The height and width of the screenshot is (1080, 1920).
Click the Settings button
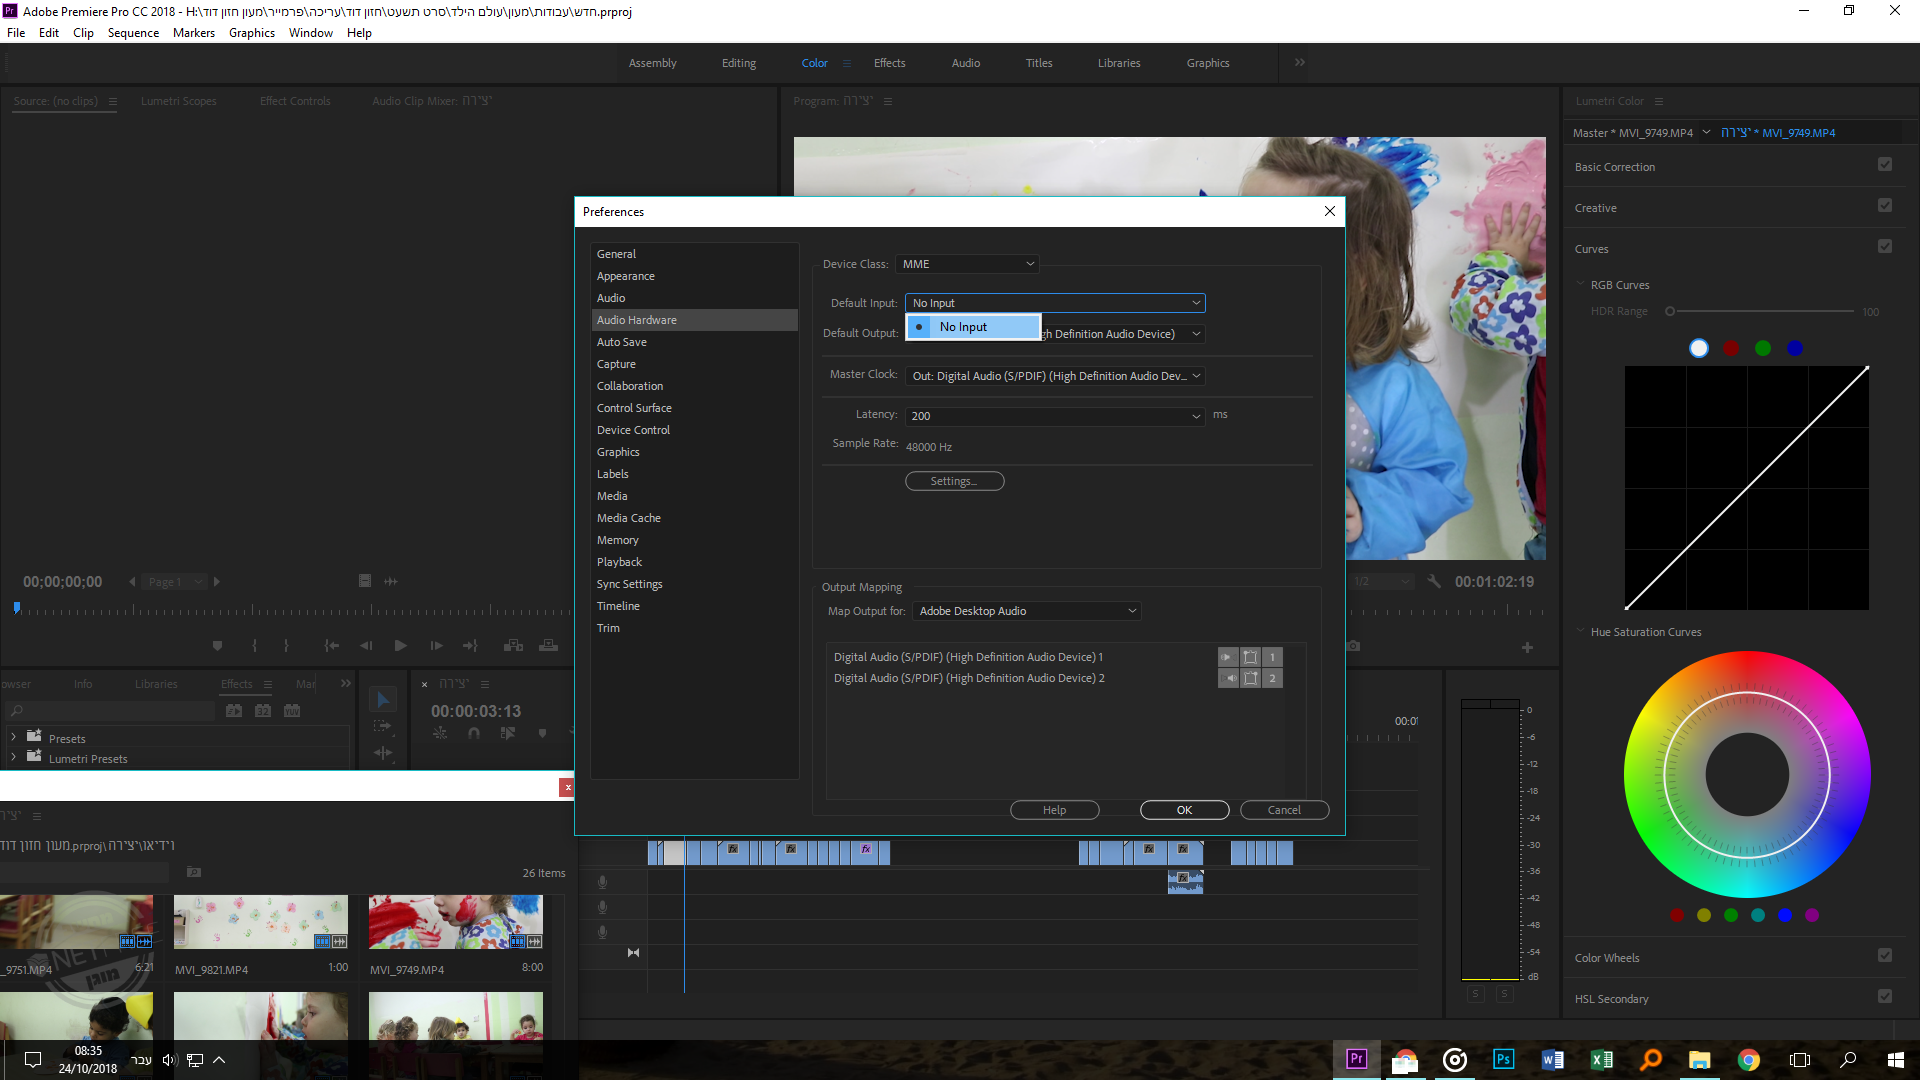pos(954,482)
